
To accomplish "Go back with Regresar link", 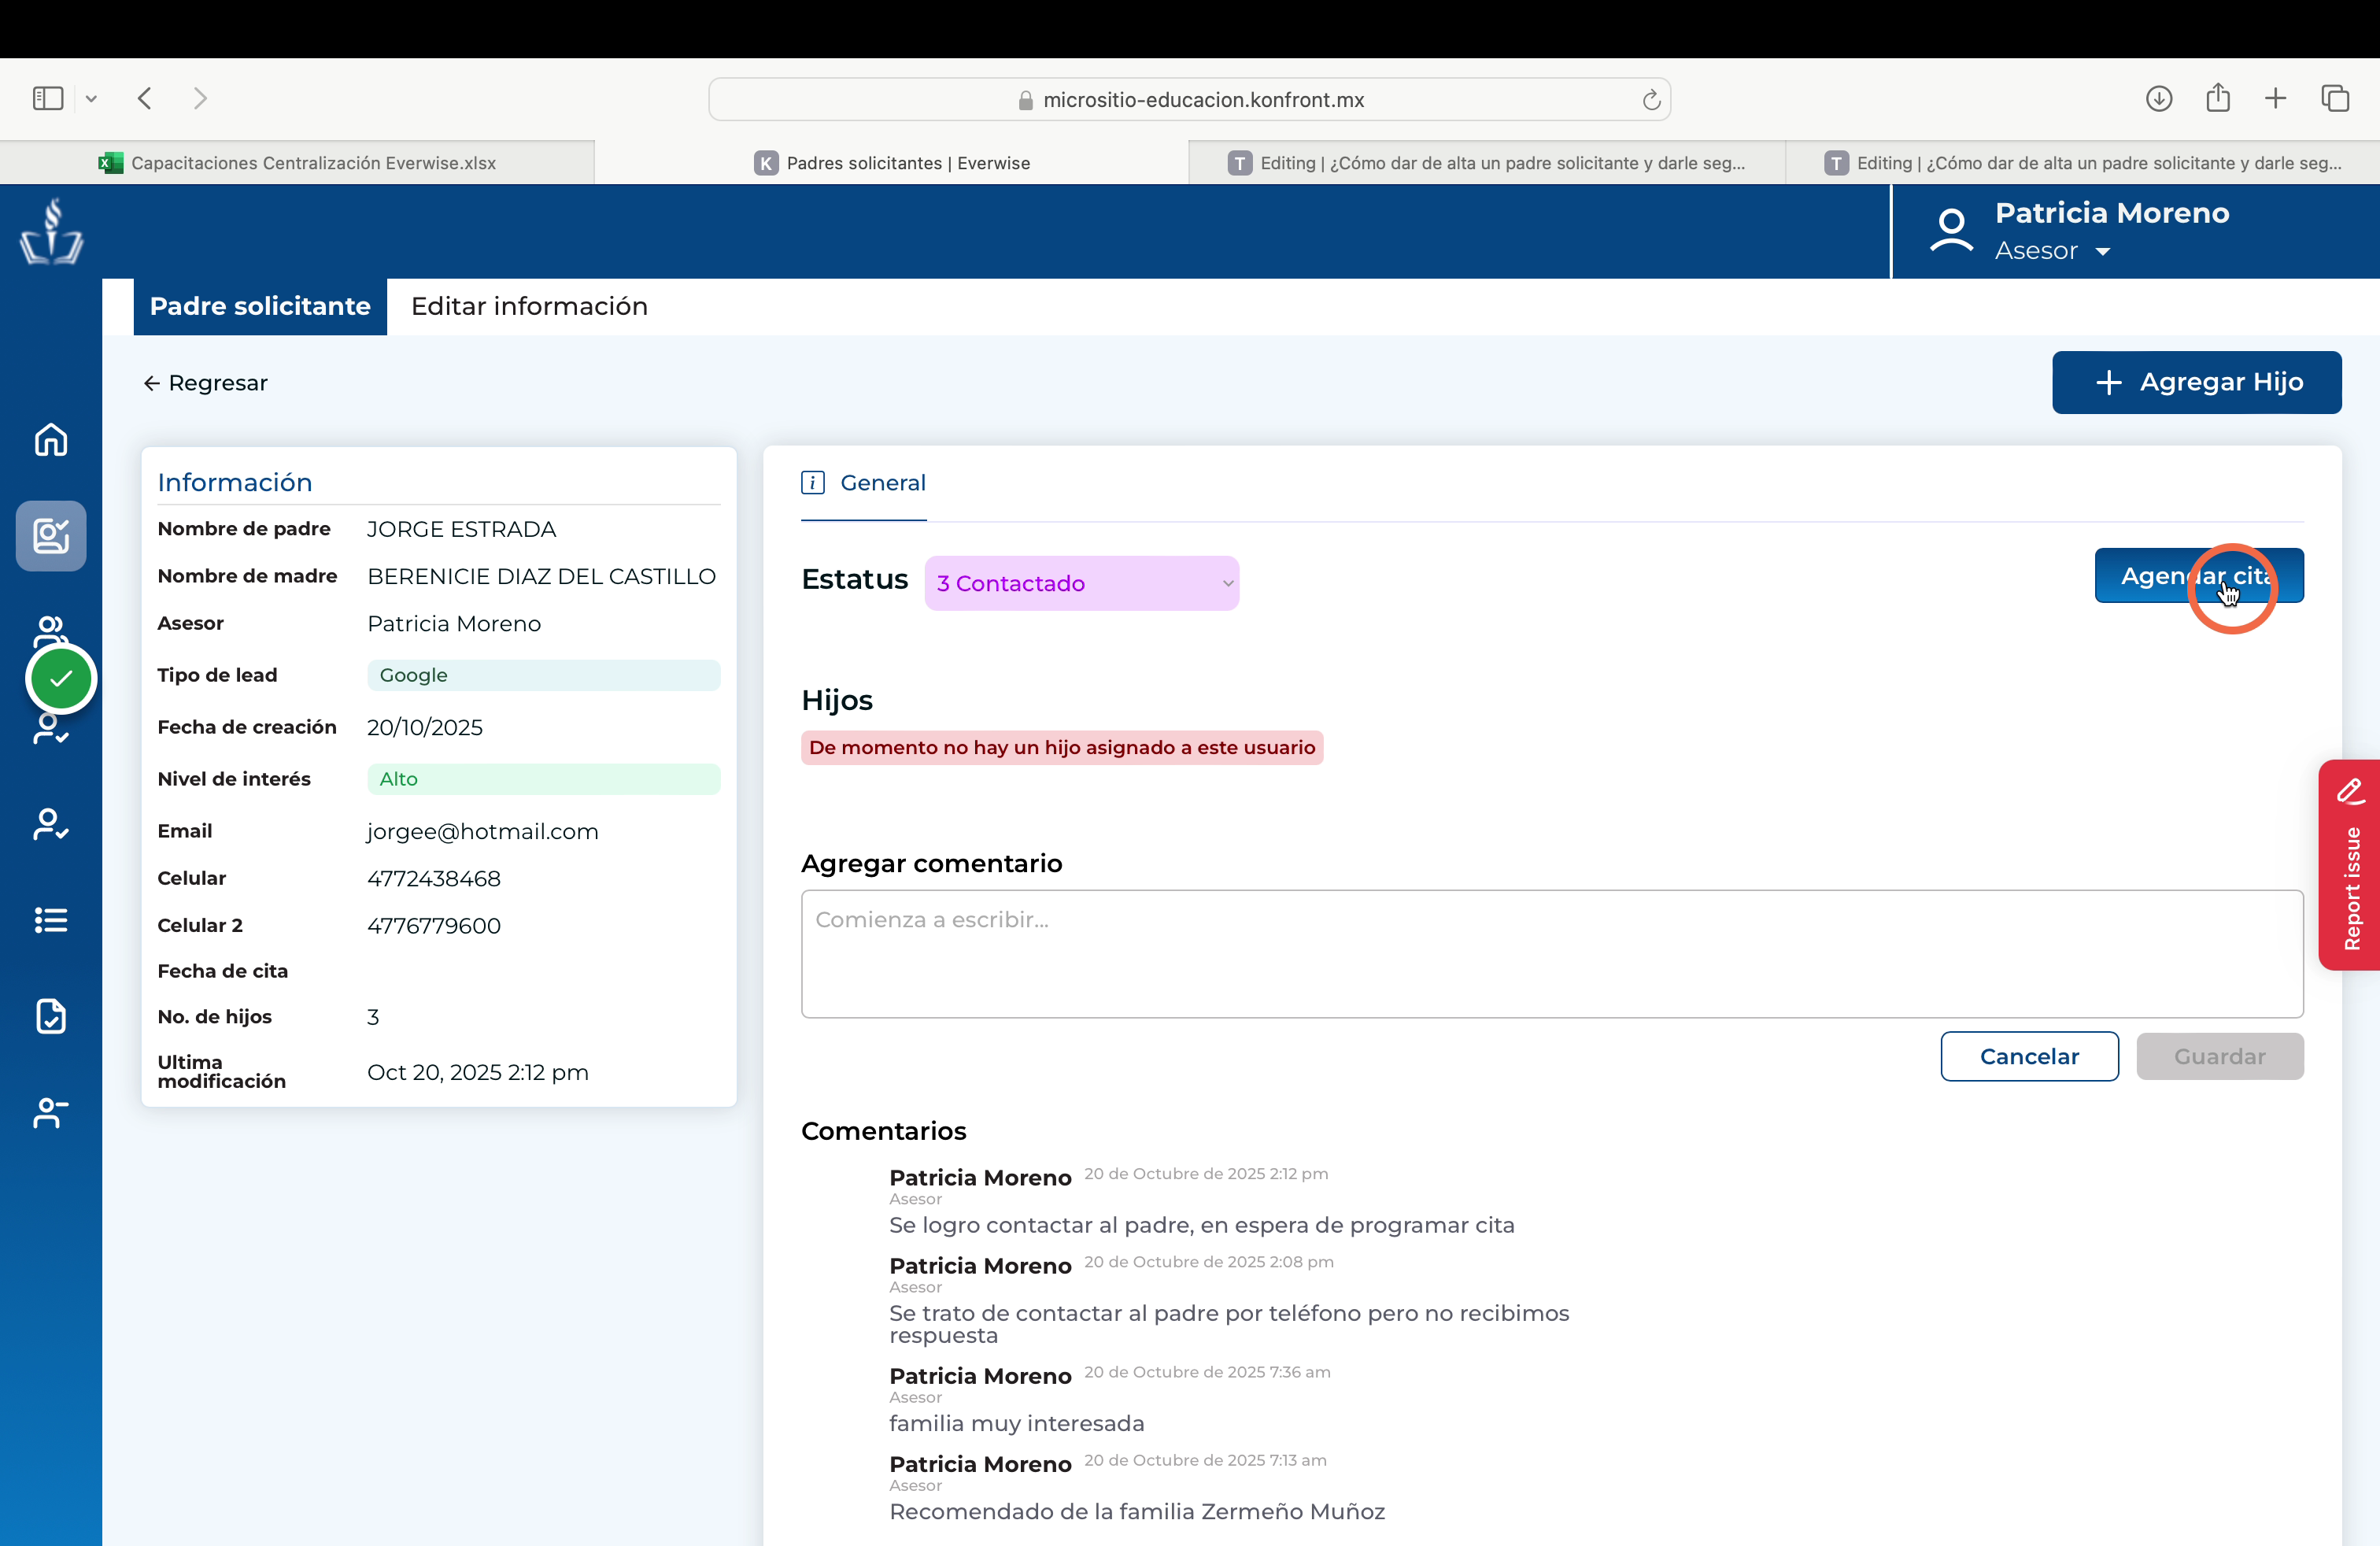I will point(205,383).
